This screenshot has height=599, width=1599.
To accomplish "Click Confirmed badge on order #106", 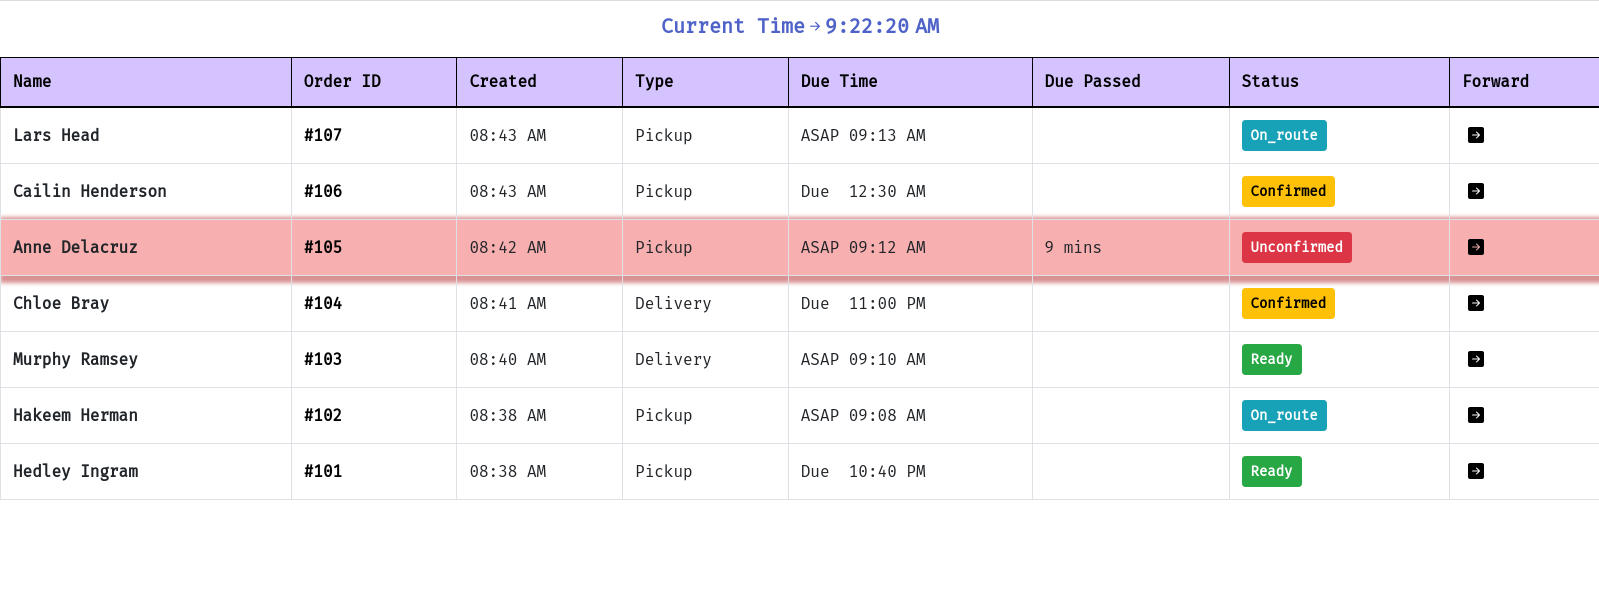I will pyautogui.click(x=1287, y=191).
